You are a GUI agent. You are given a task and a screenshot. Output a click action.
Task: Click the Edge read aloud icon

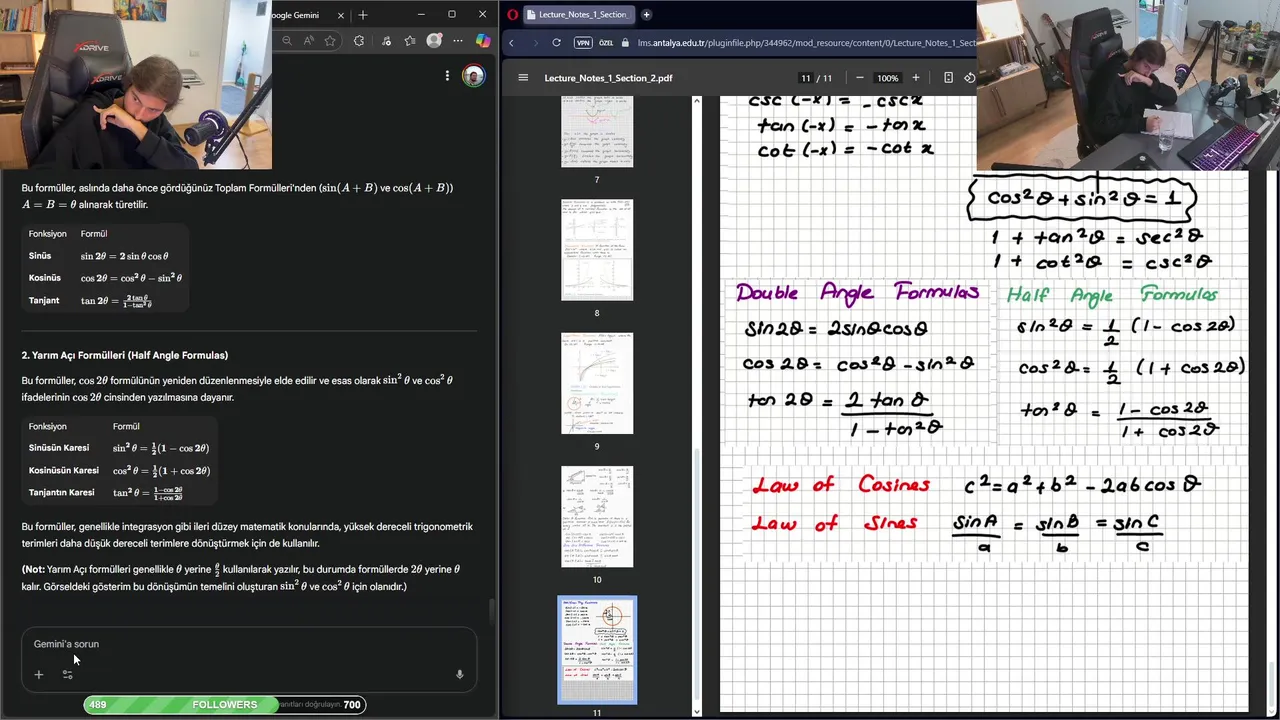click(308, 41)
